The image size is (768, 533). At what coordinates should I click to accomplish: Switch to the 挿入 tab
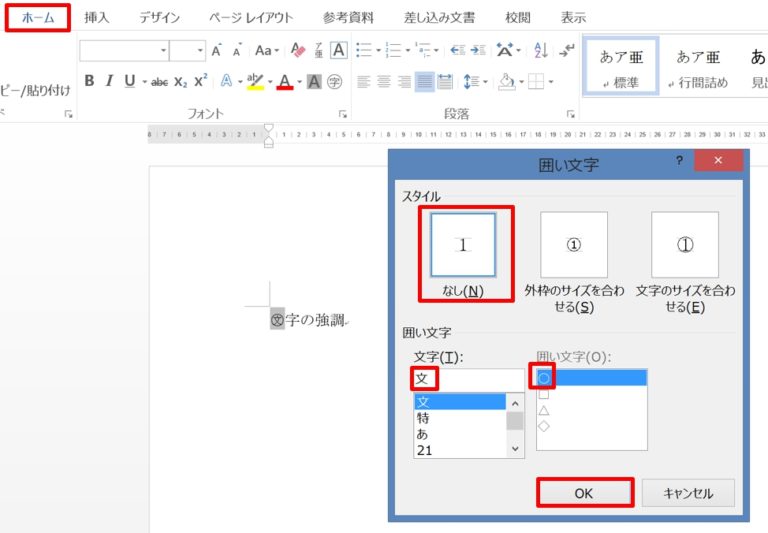tap(97, 18)
